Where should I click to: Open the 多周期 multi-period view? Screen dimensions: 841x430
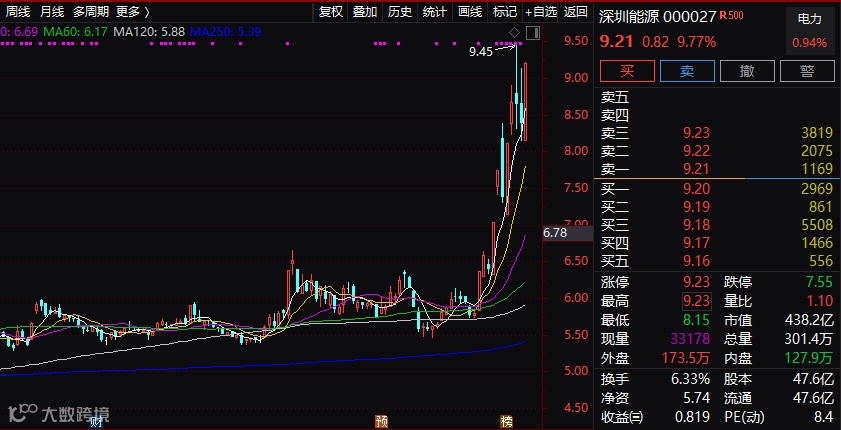click(91, 11)
